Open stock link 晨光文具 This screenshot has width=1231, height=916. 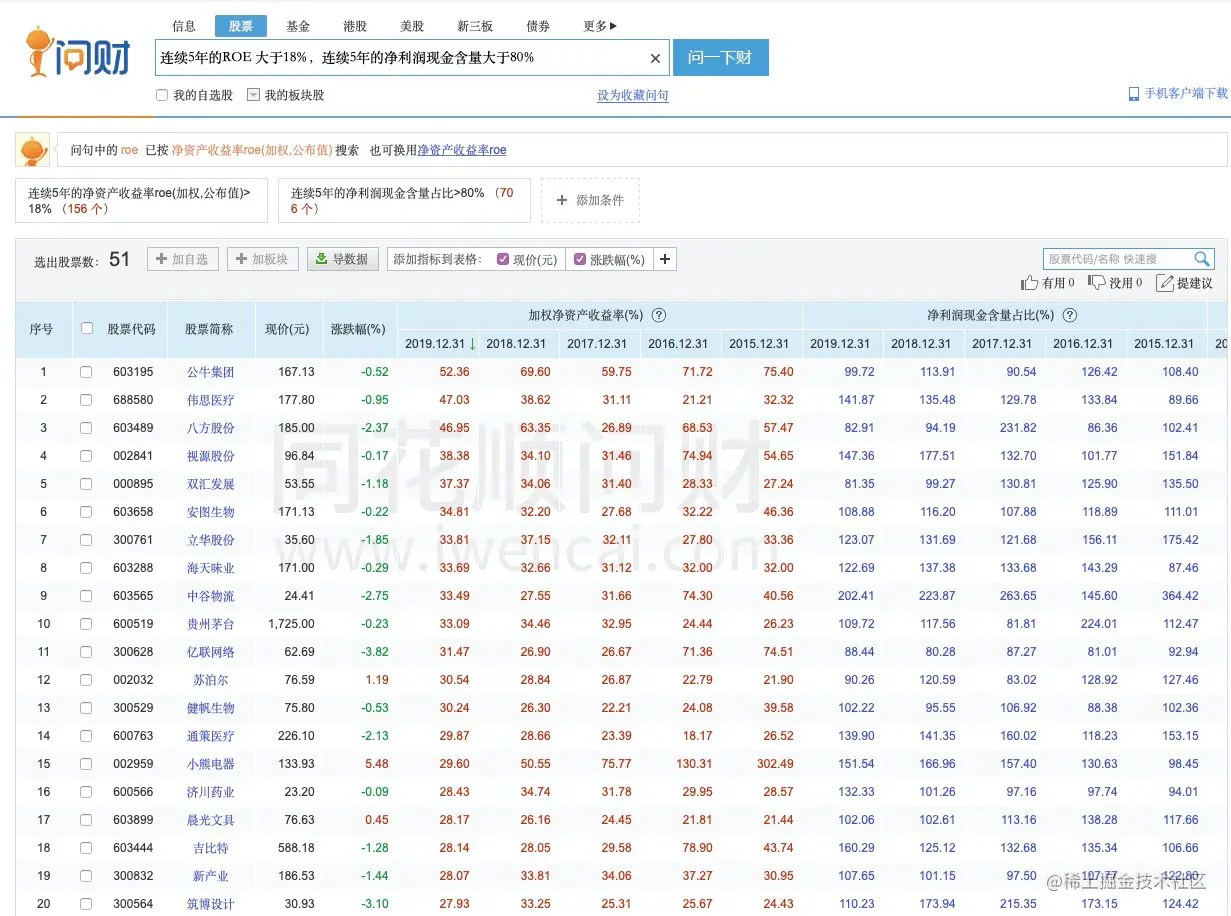pos(210,820)
